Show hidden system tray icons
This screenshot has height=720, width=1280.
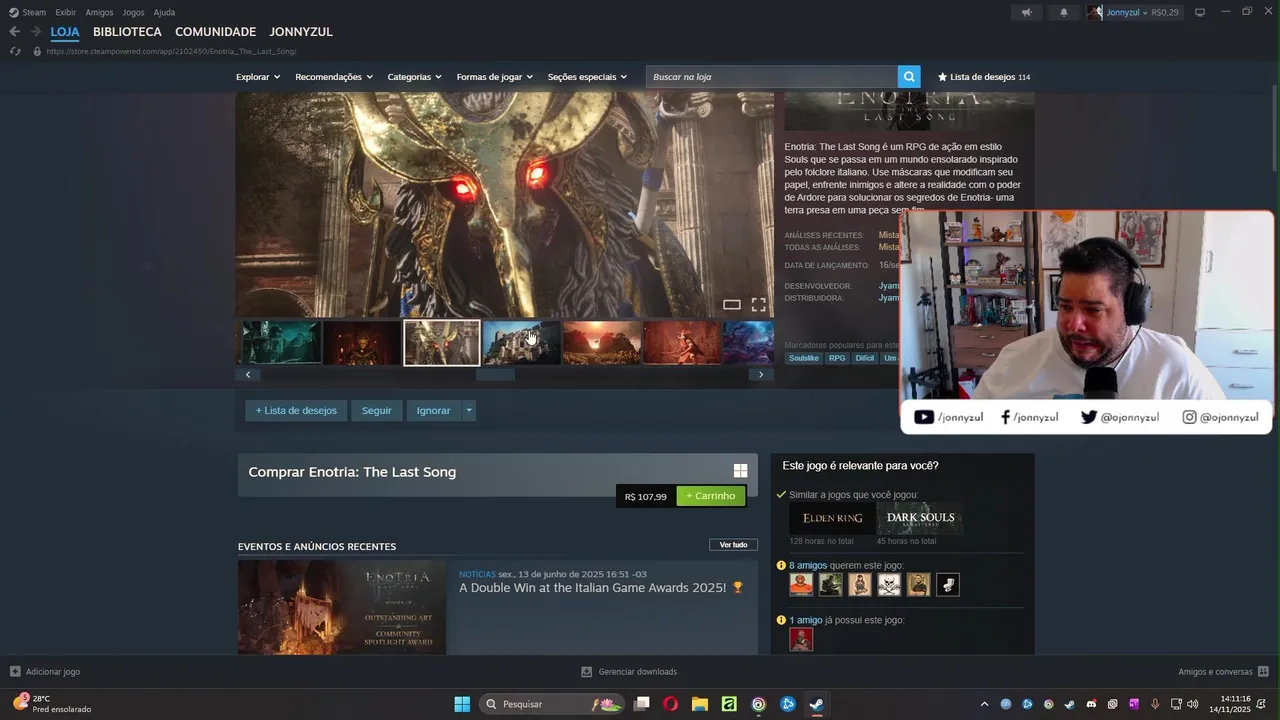[984, 704]
